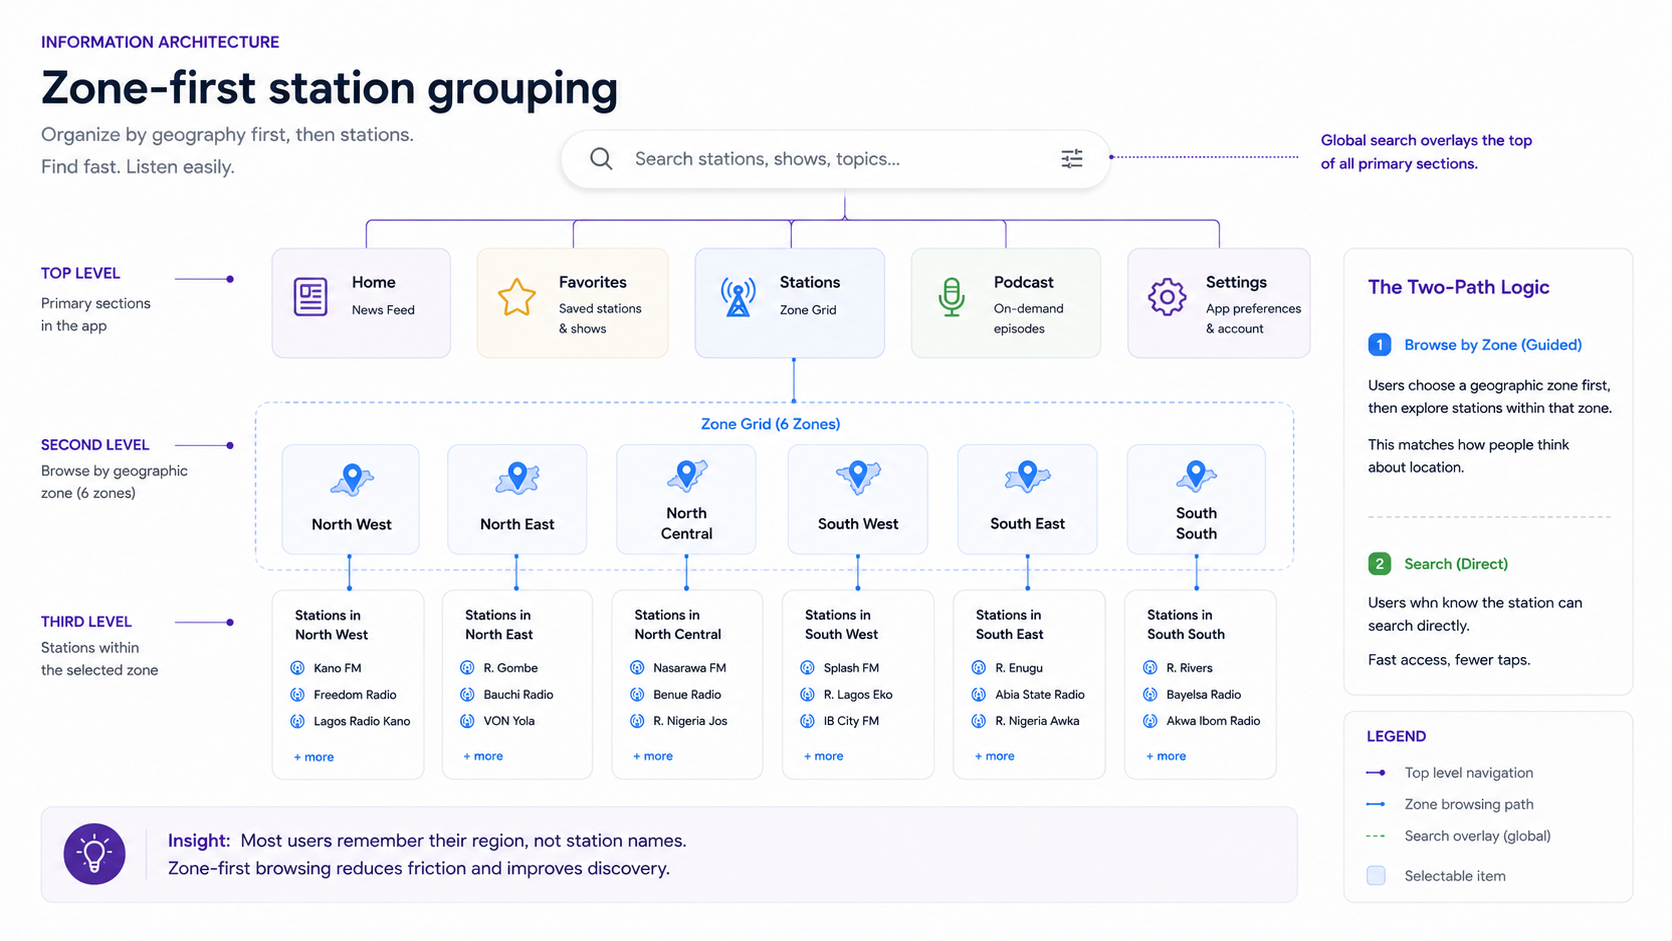Image resolution: width=1672 pixels, height=941 pixels.
Task: Select the Home news feed icon
Action: 310,297
